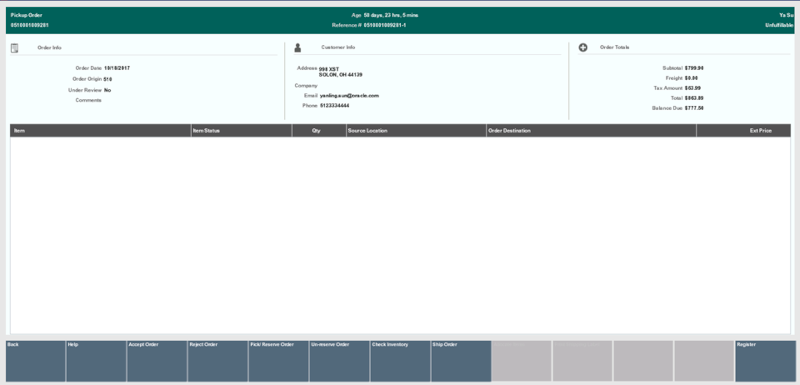The width and height of the screenshot is (800, 385).
Task: Click the Under Review value No
Action: [108, 90]
